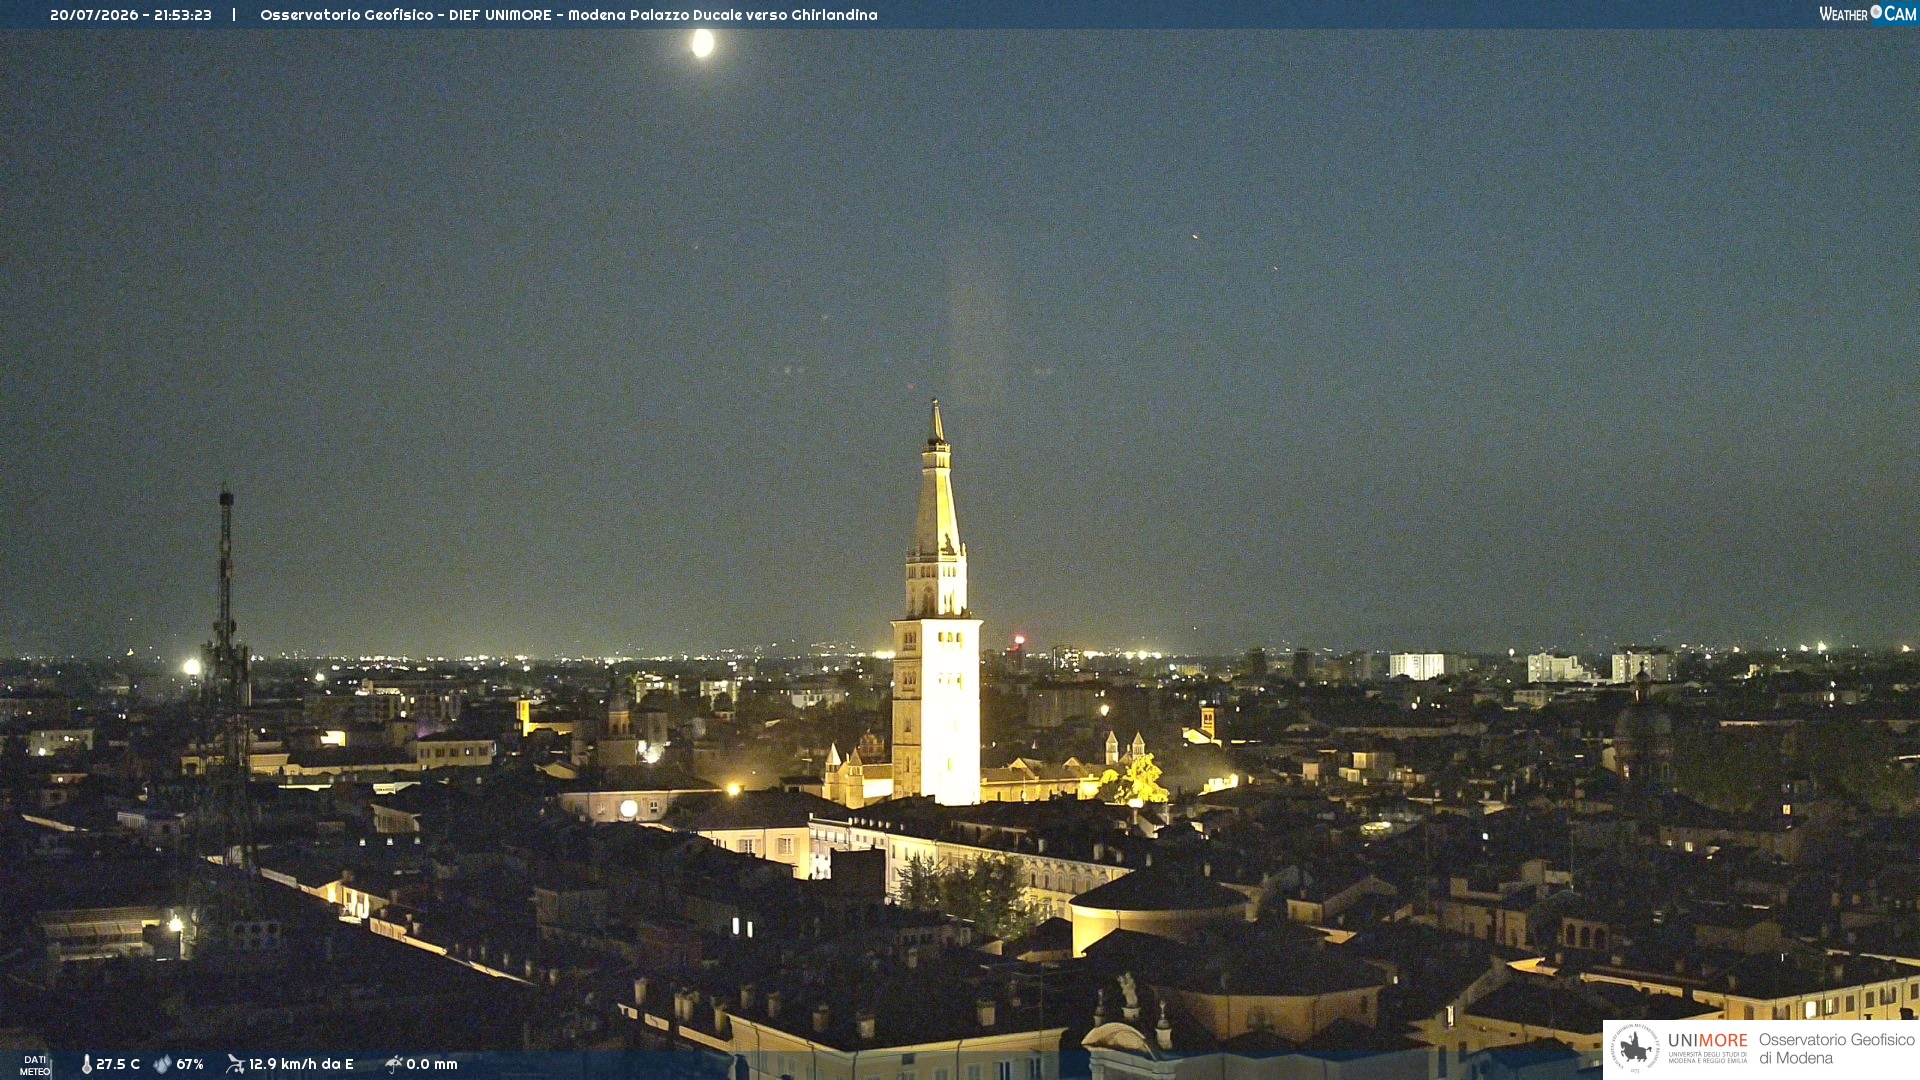Click the wind vane anemometer icon

pyautogui.click(x=235, y=1064)
